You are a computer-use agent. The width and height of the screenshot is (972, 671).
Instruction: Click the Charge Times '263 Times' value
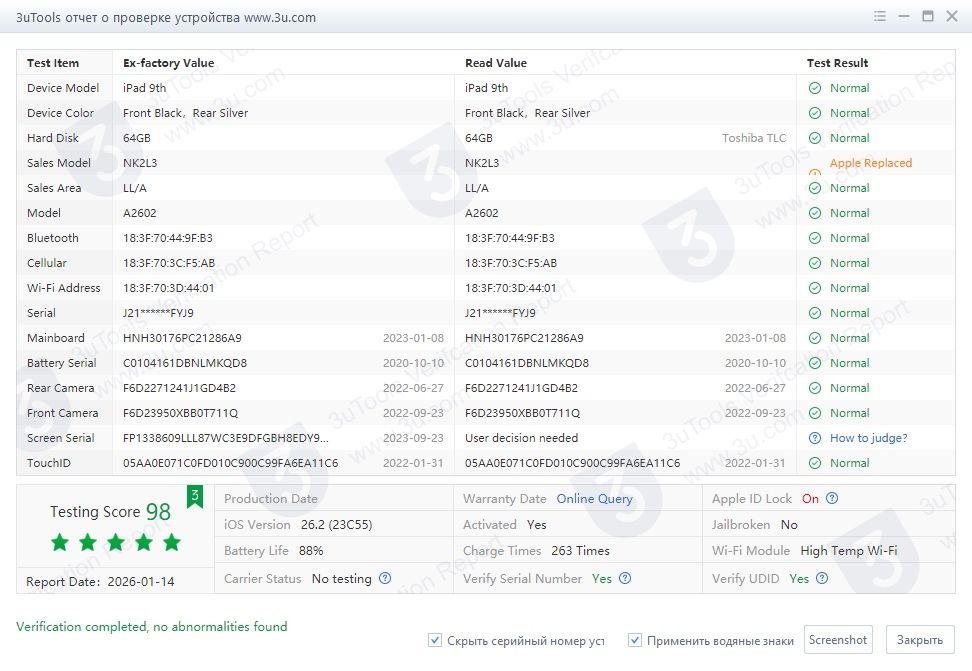point(580,551)
